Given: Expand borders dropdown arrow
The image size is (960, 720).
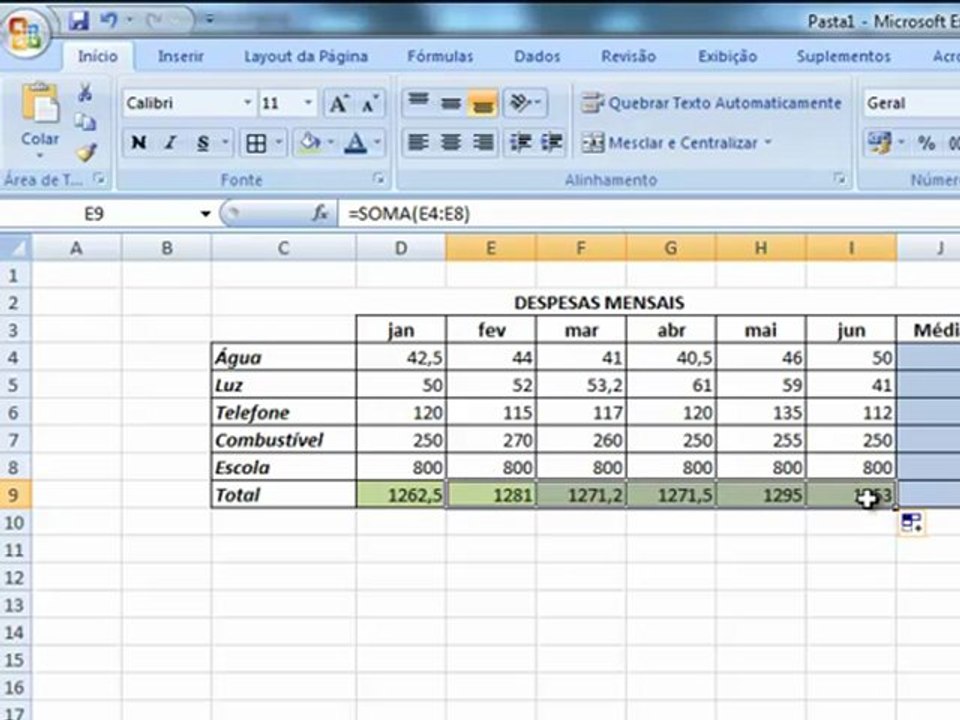Looking at the screenshot, I should pyautogui.click(x=279, y=143).
